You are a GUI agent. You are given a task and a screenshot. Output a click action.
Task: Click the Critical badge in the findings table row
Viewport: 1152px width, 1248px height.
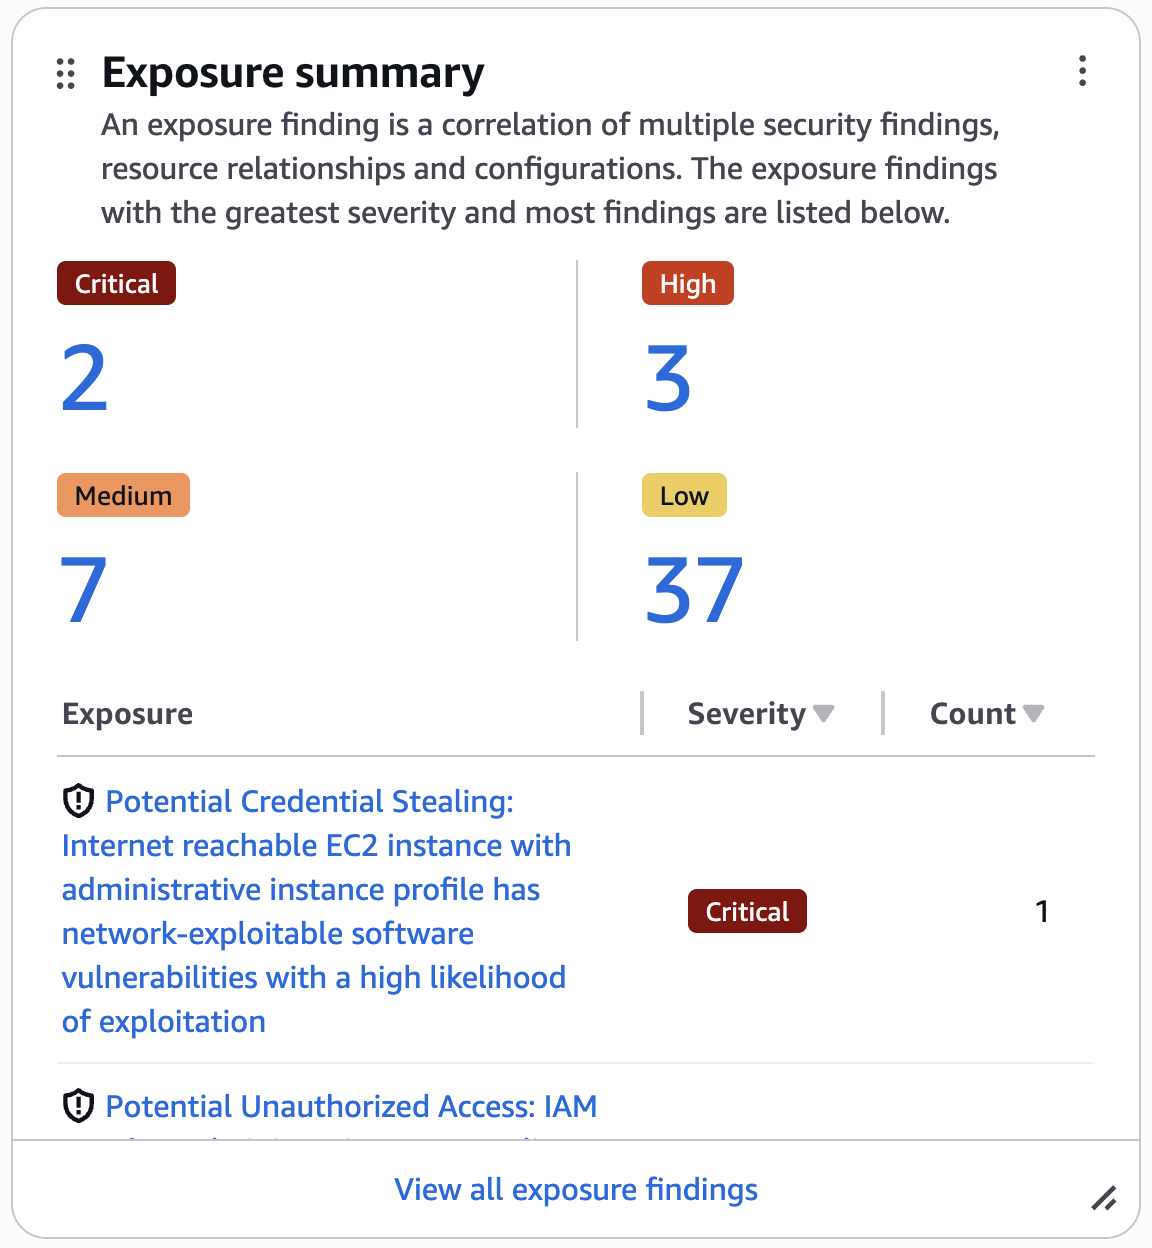click(747, 911)
